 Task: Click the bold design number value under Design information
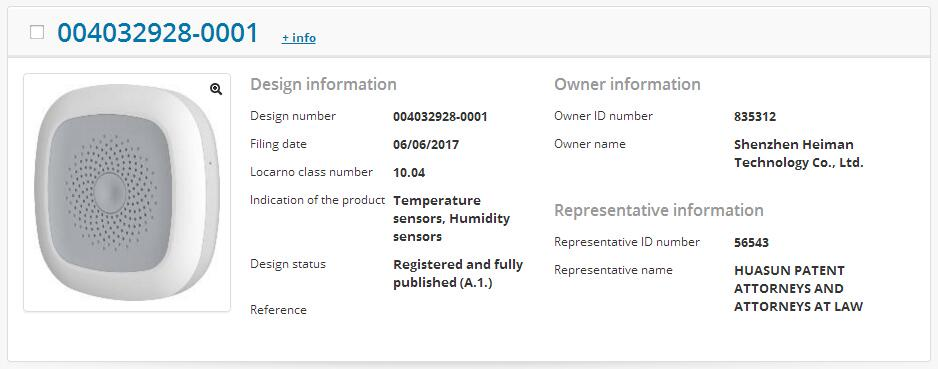coord(440,117)
